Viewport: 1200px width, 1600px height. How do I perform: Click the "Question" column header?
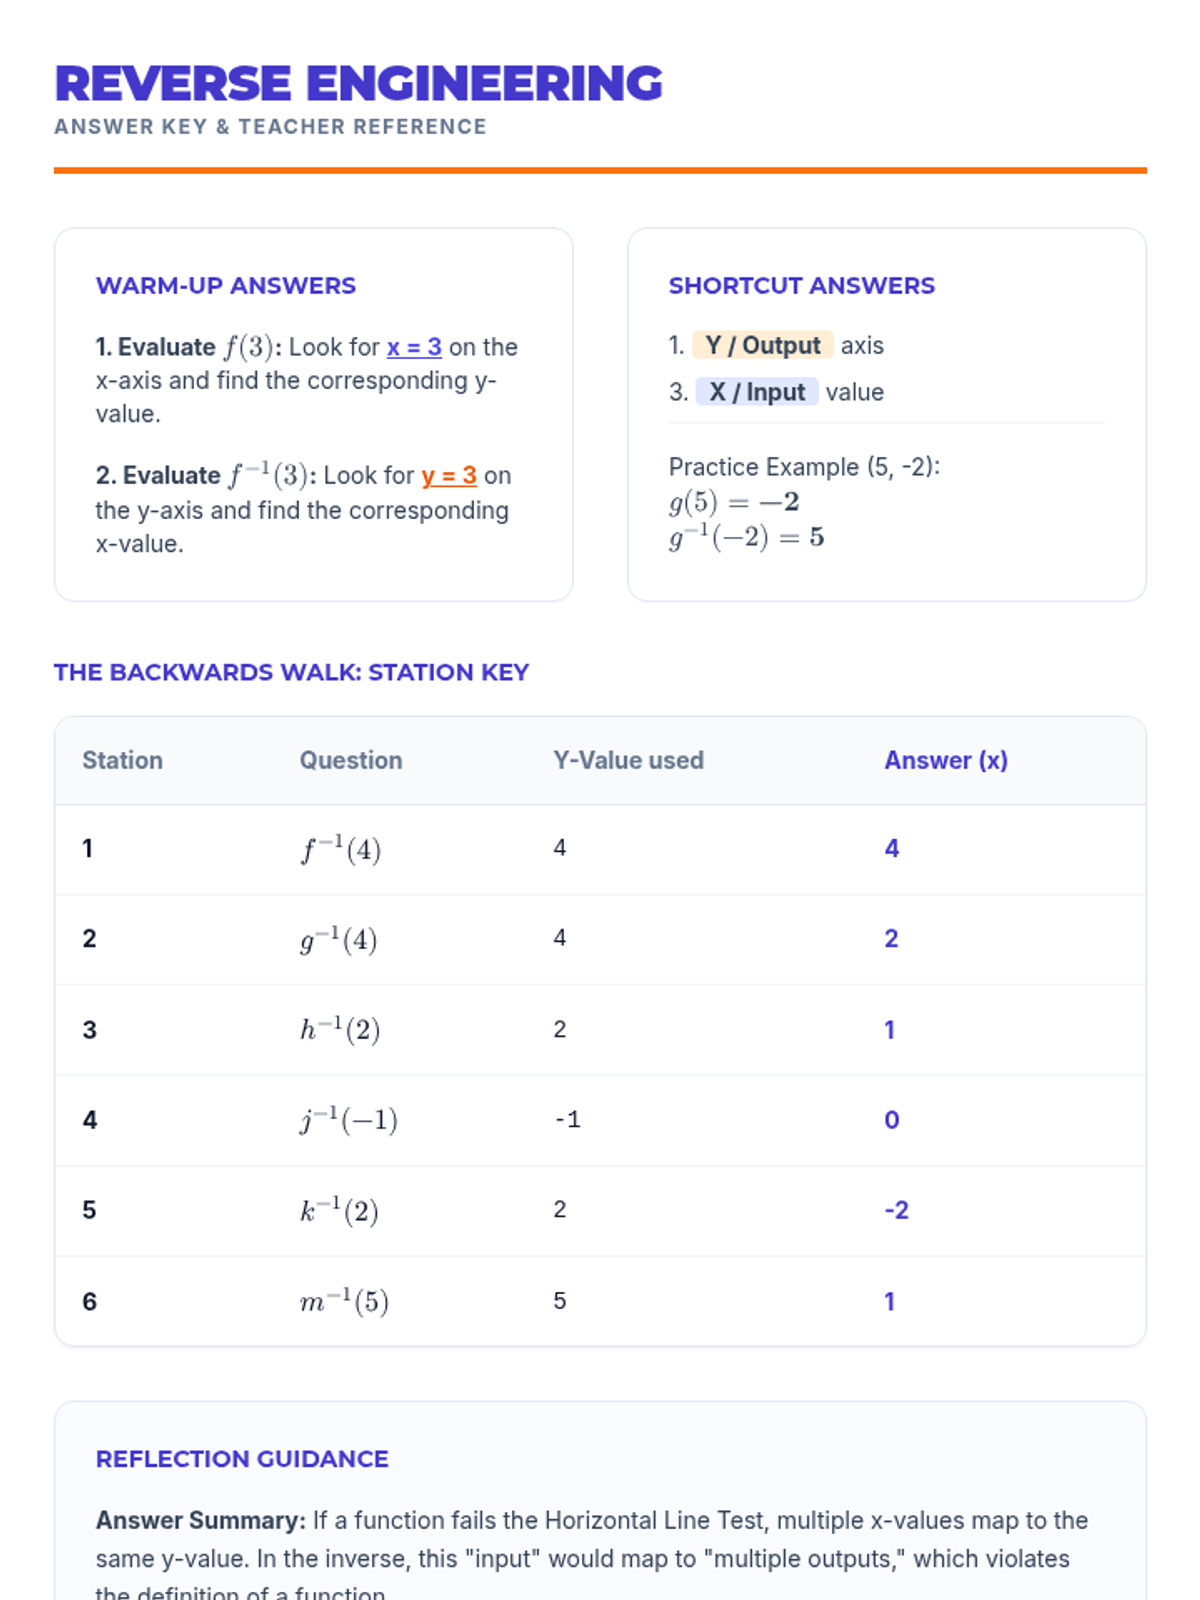click(351, 760)
